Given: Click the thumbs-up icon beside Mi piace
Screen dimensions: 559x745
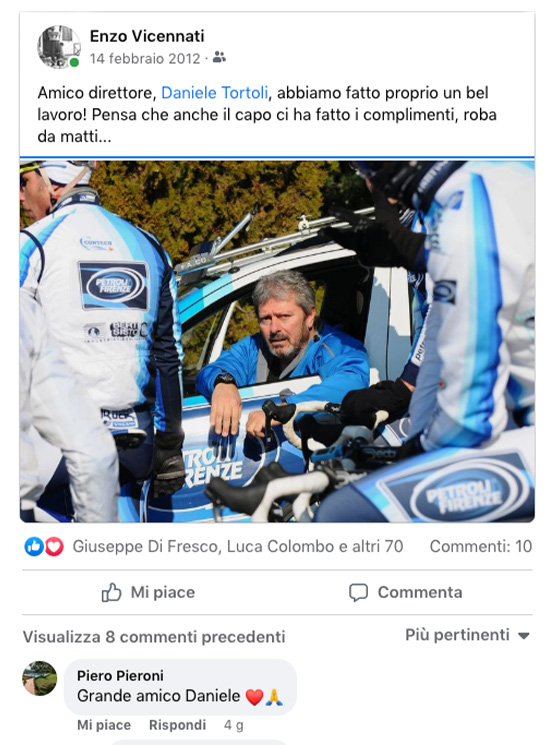Looking at the screenshot, I should 112,592.
